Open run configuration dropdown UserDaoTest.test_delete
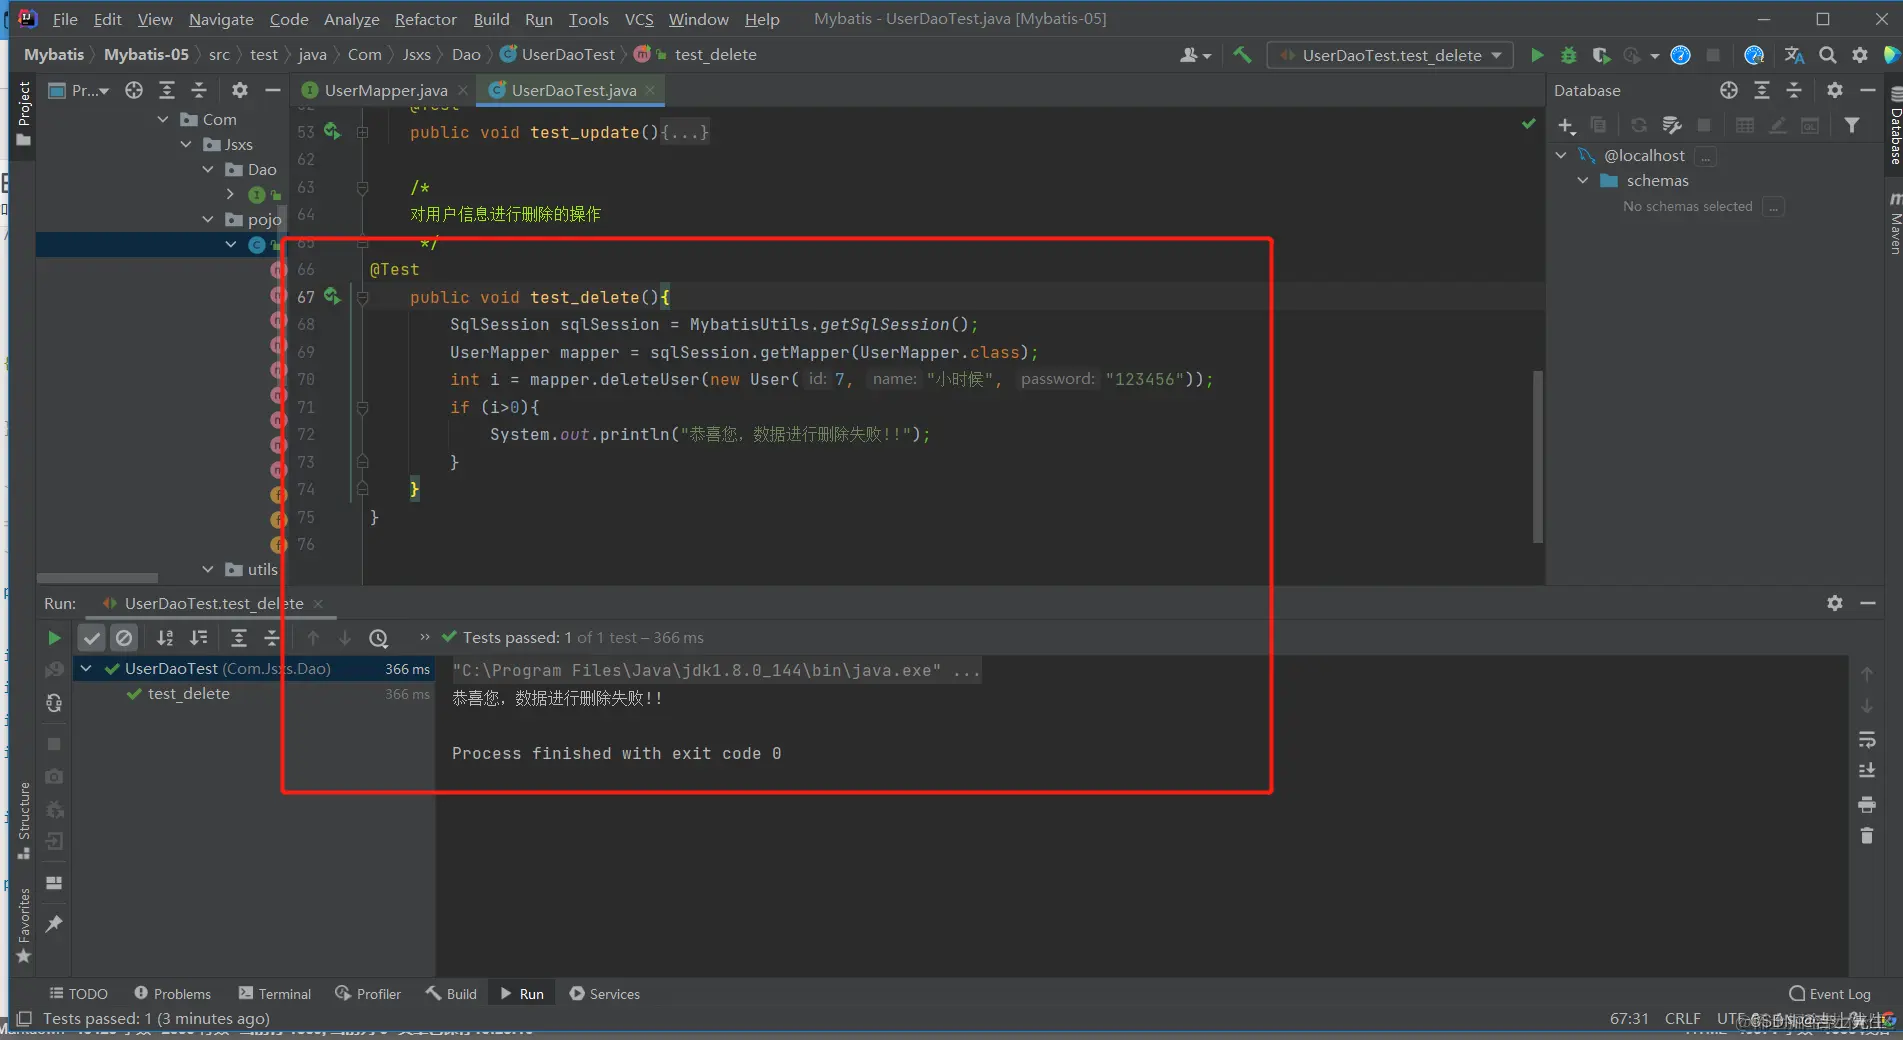This screenshot has width=1903, height=1040. click(x=1390, y=55)
